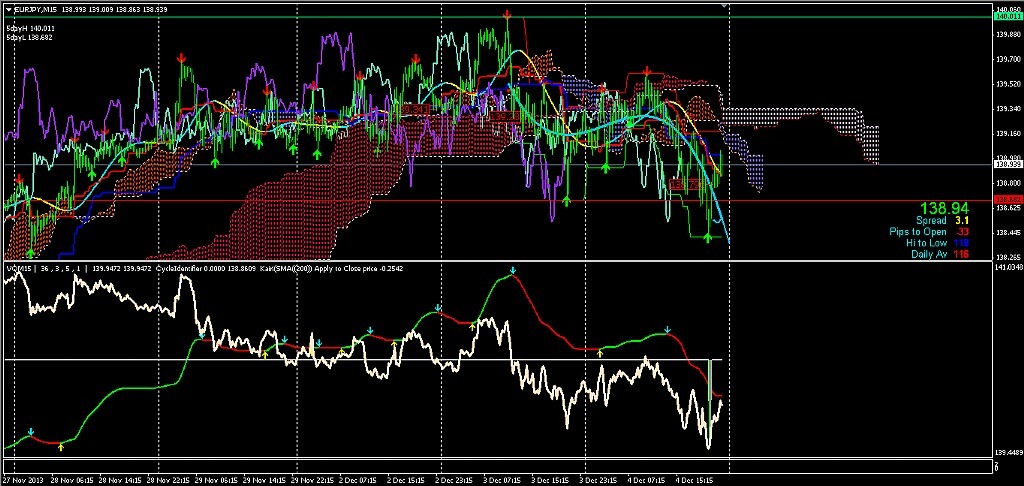Viewport: 1024px width, 486px height.
Task: Click the first yellow up arrow in indicator window
Action: [x=61, y=444]
